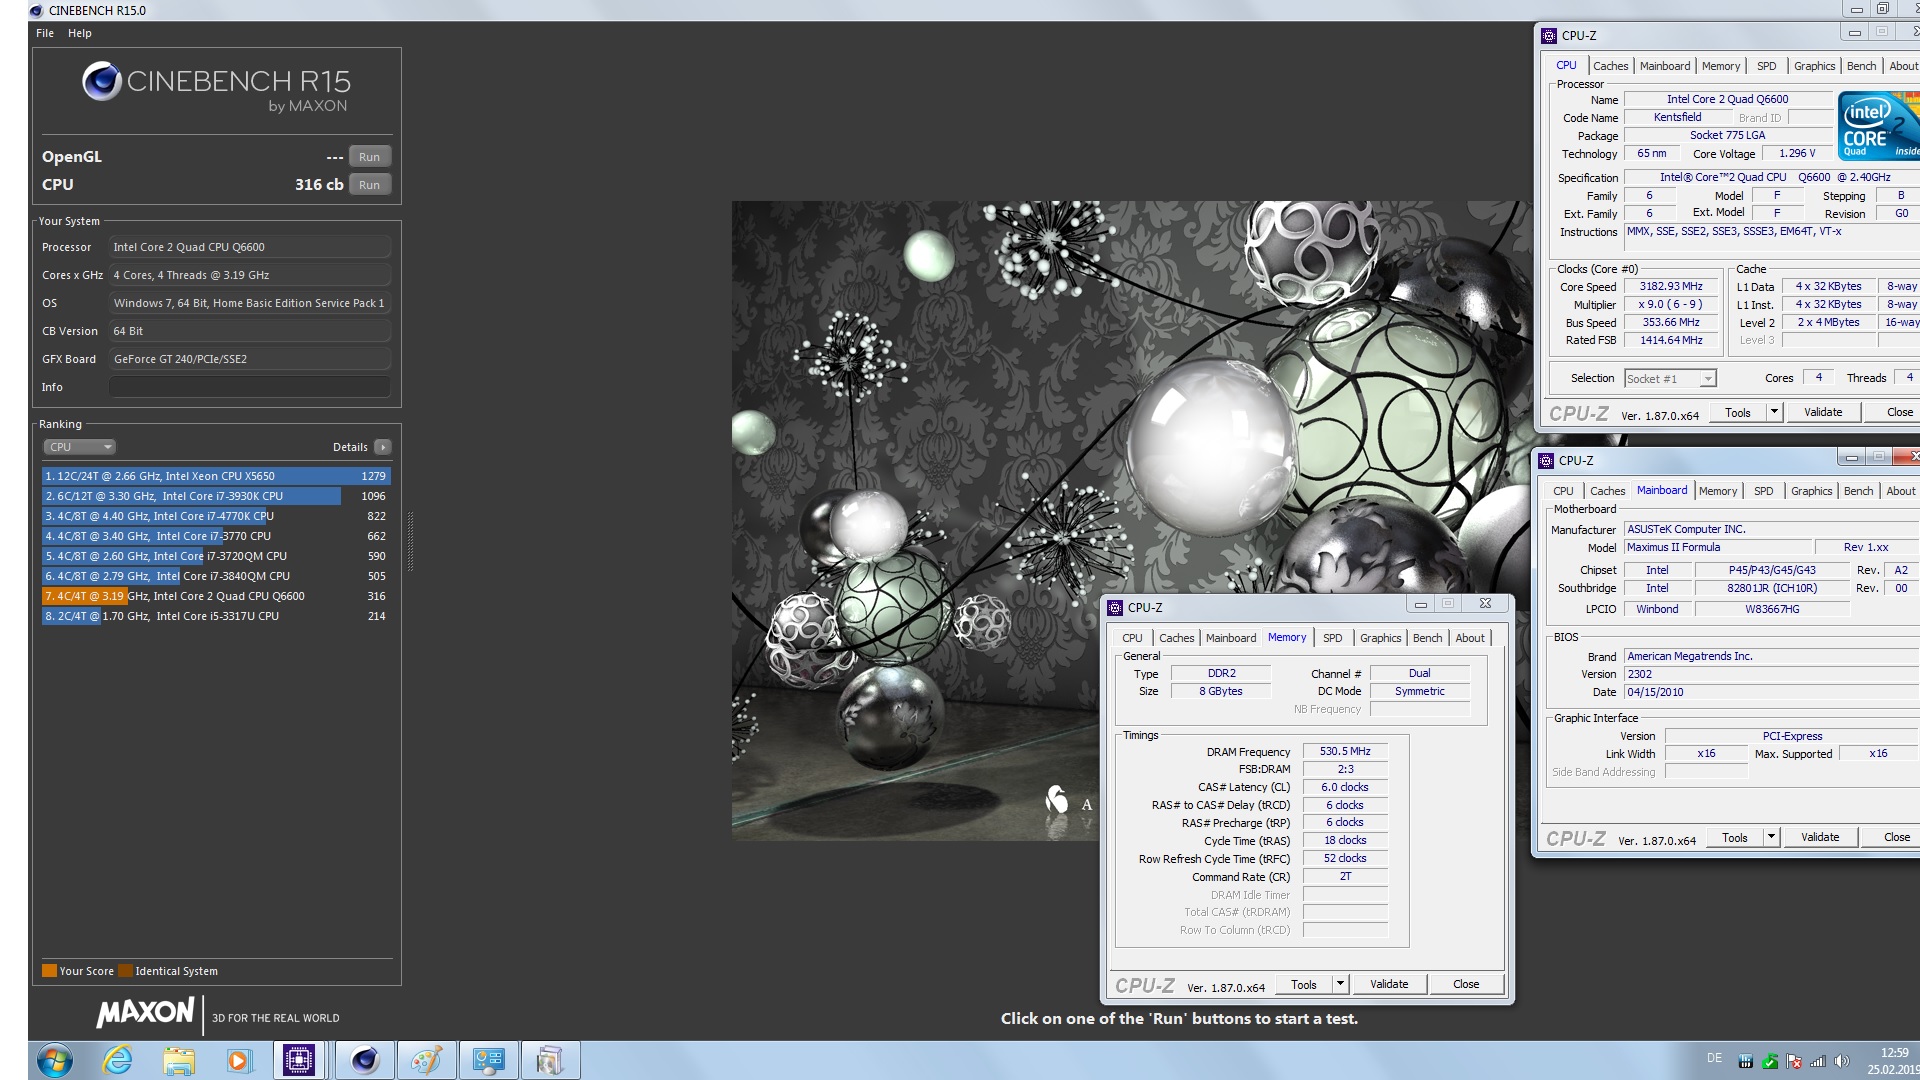
Task: Click Validate in CPU-Z Memory window
Action: [1388, 984]
